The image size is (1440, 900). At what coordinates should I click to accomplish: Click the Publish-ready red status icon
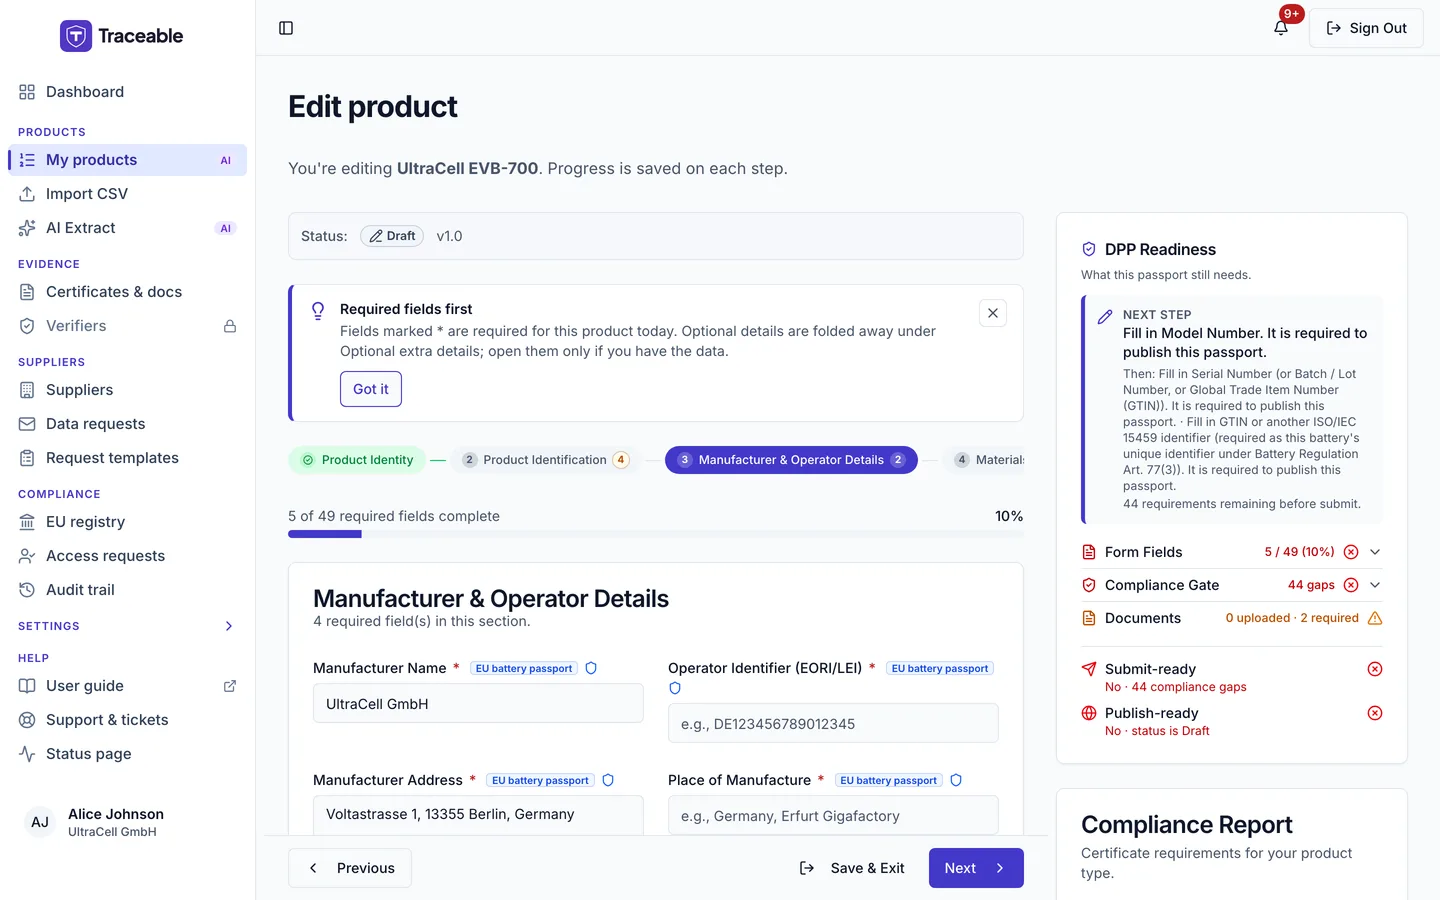tap(1375, 713)
